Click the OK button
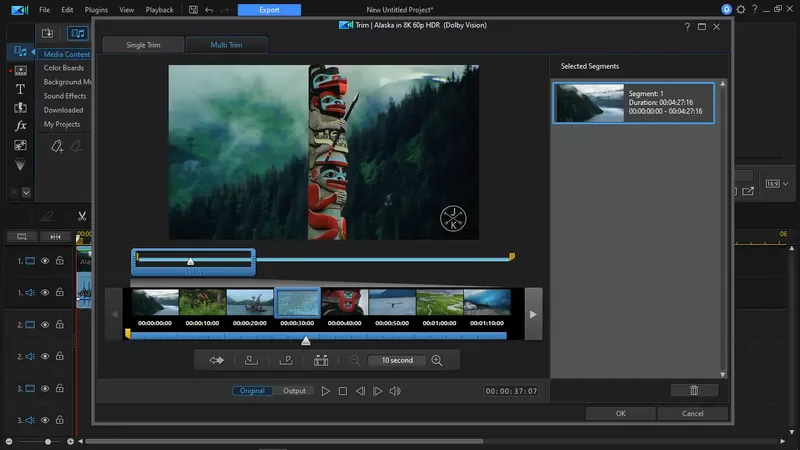 click(x=620, y=413)
